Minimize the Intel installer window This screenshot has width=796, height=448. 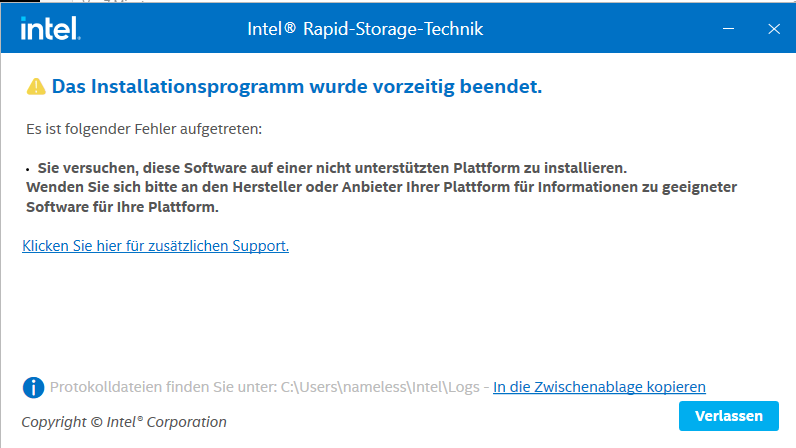pyautogui.click(x=729, y=29)
